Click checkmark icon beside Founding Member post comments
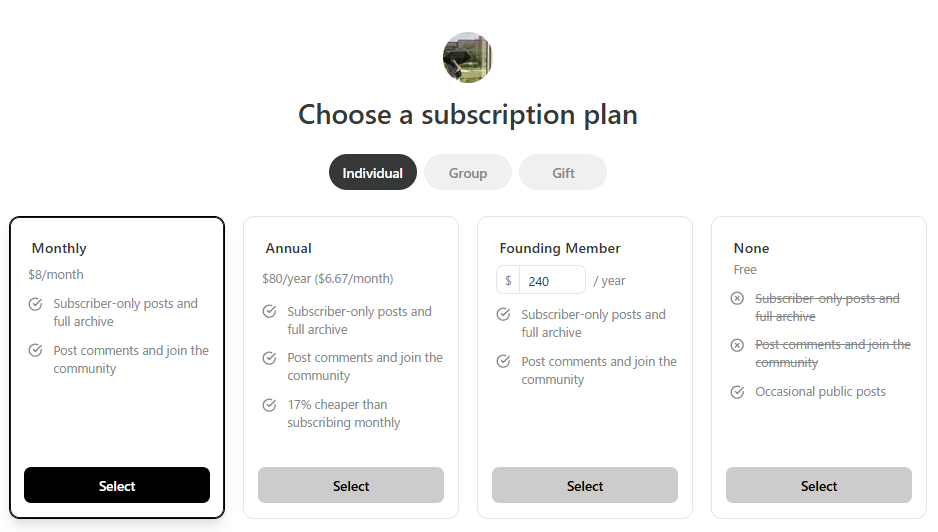 click(x=503, y=361)
